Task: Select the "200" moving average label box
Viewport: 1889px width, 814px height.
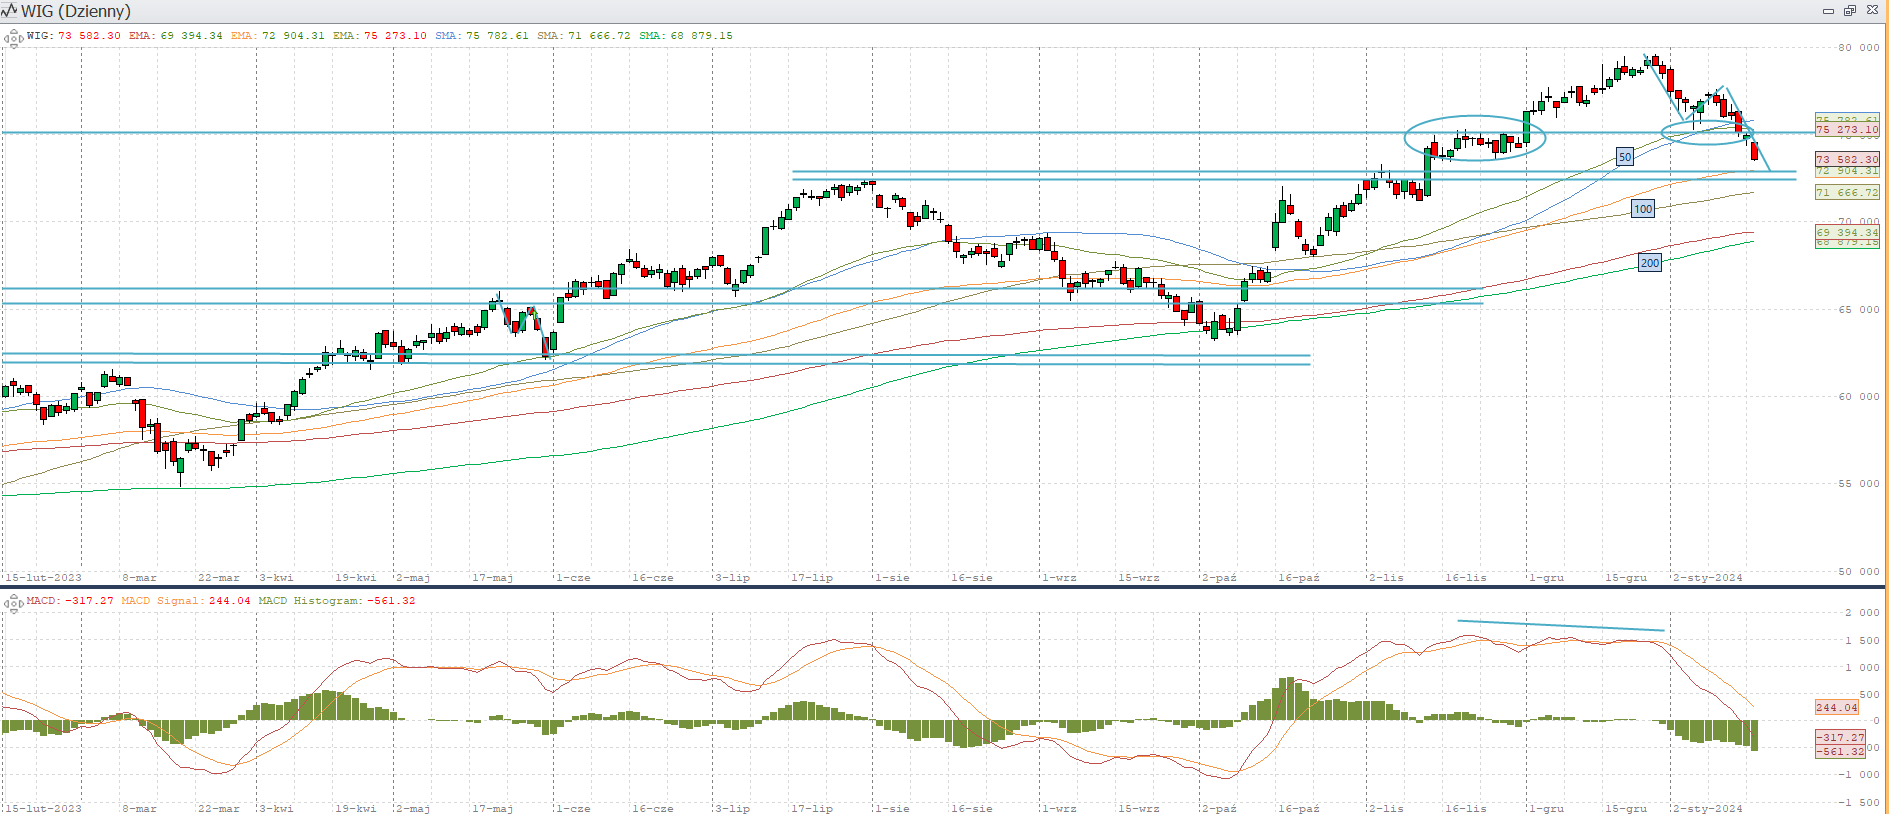Action: coord(1650,263)
